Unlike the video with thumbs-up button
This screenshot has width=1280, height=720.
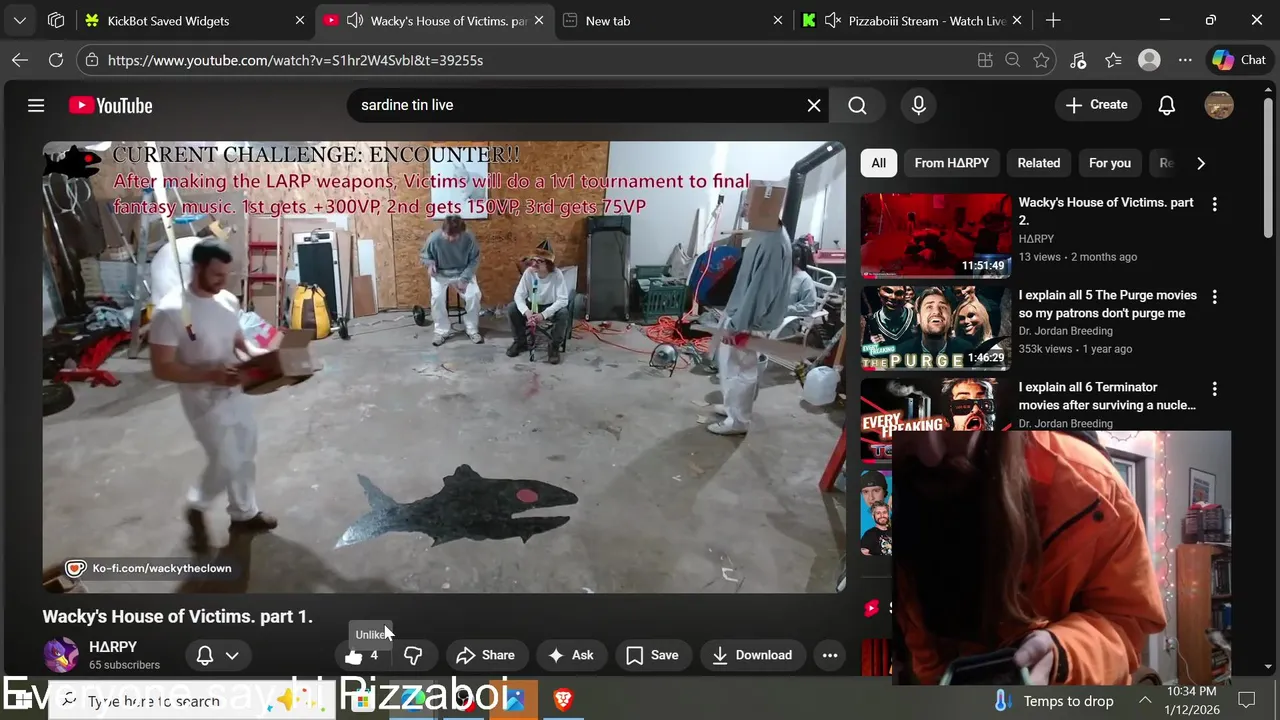(362, 656)
